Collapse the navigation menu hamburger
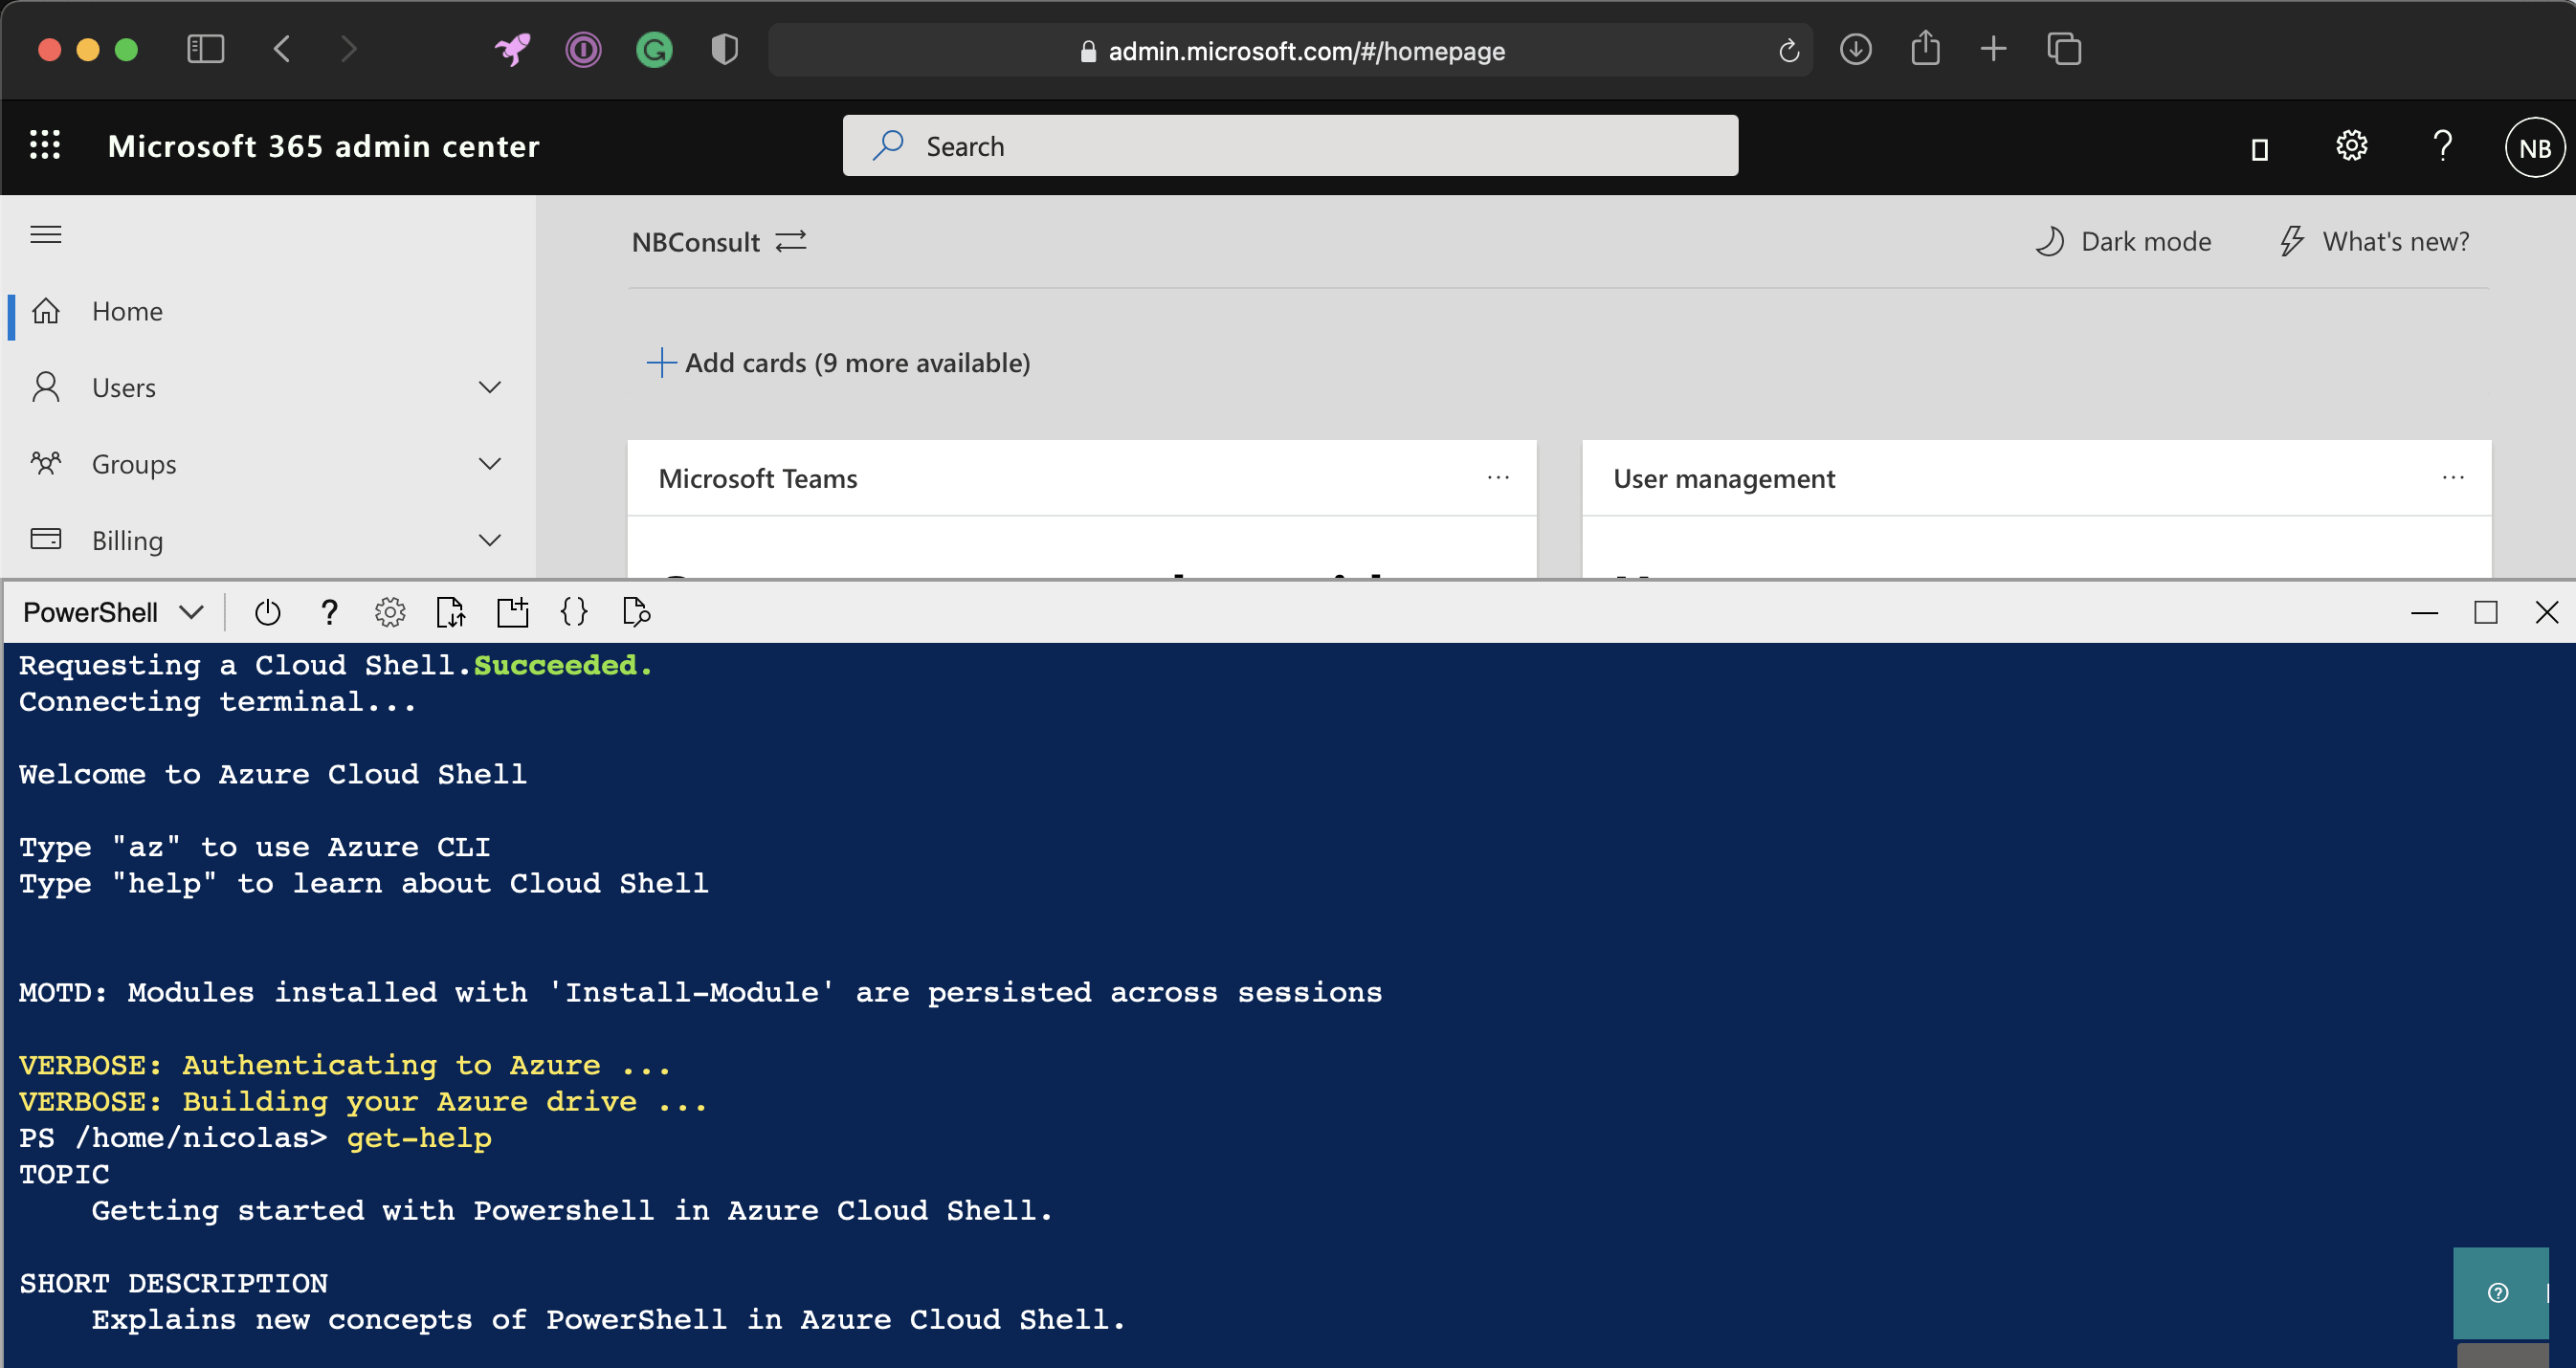This screenshot has width=2576, height=1368. (x=46, y=234)
